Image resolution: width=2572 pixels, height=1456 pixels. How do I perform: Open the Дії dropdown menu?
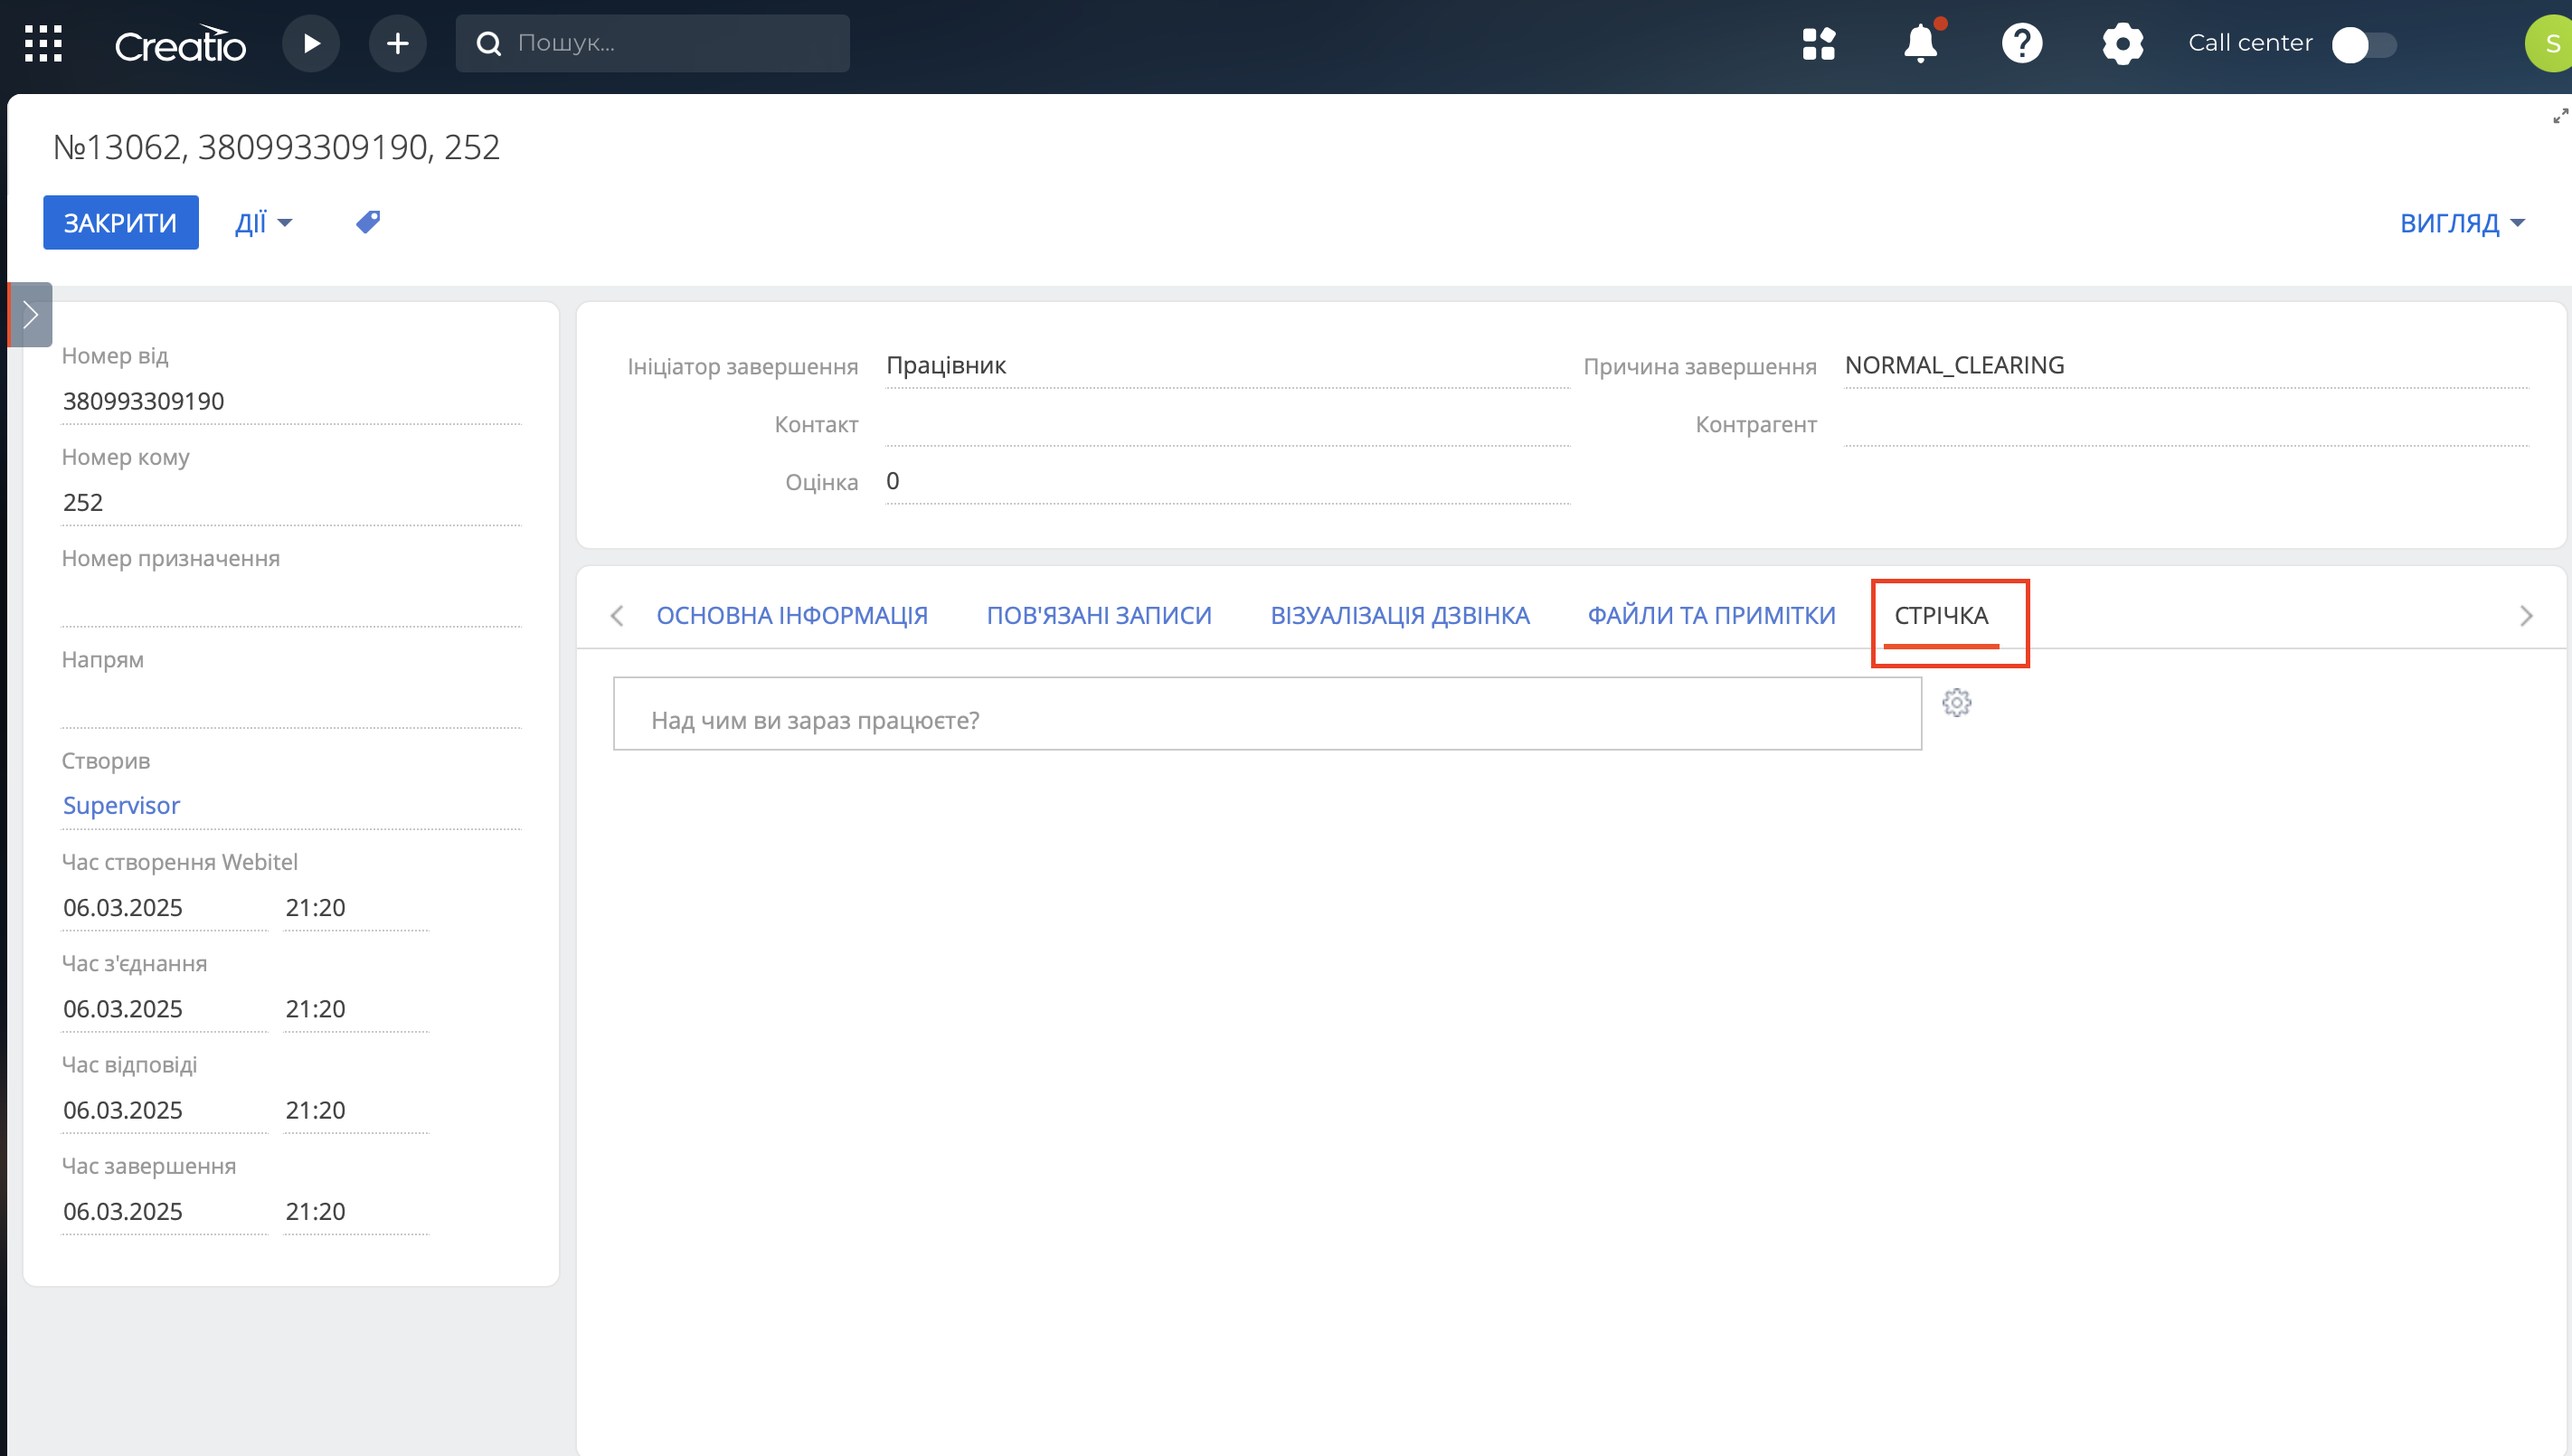(x=263, y=222)
